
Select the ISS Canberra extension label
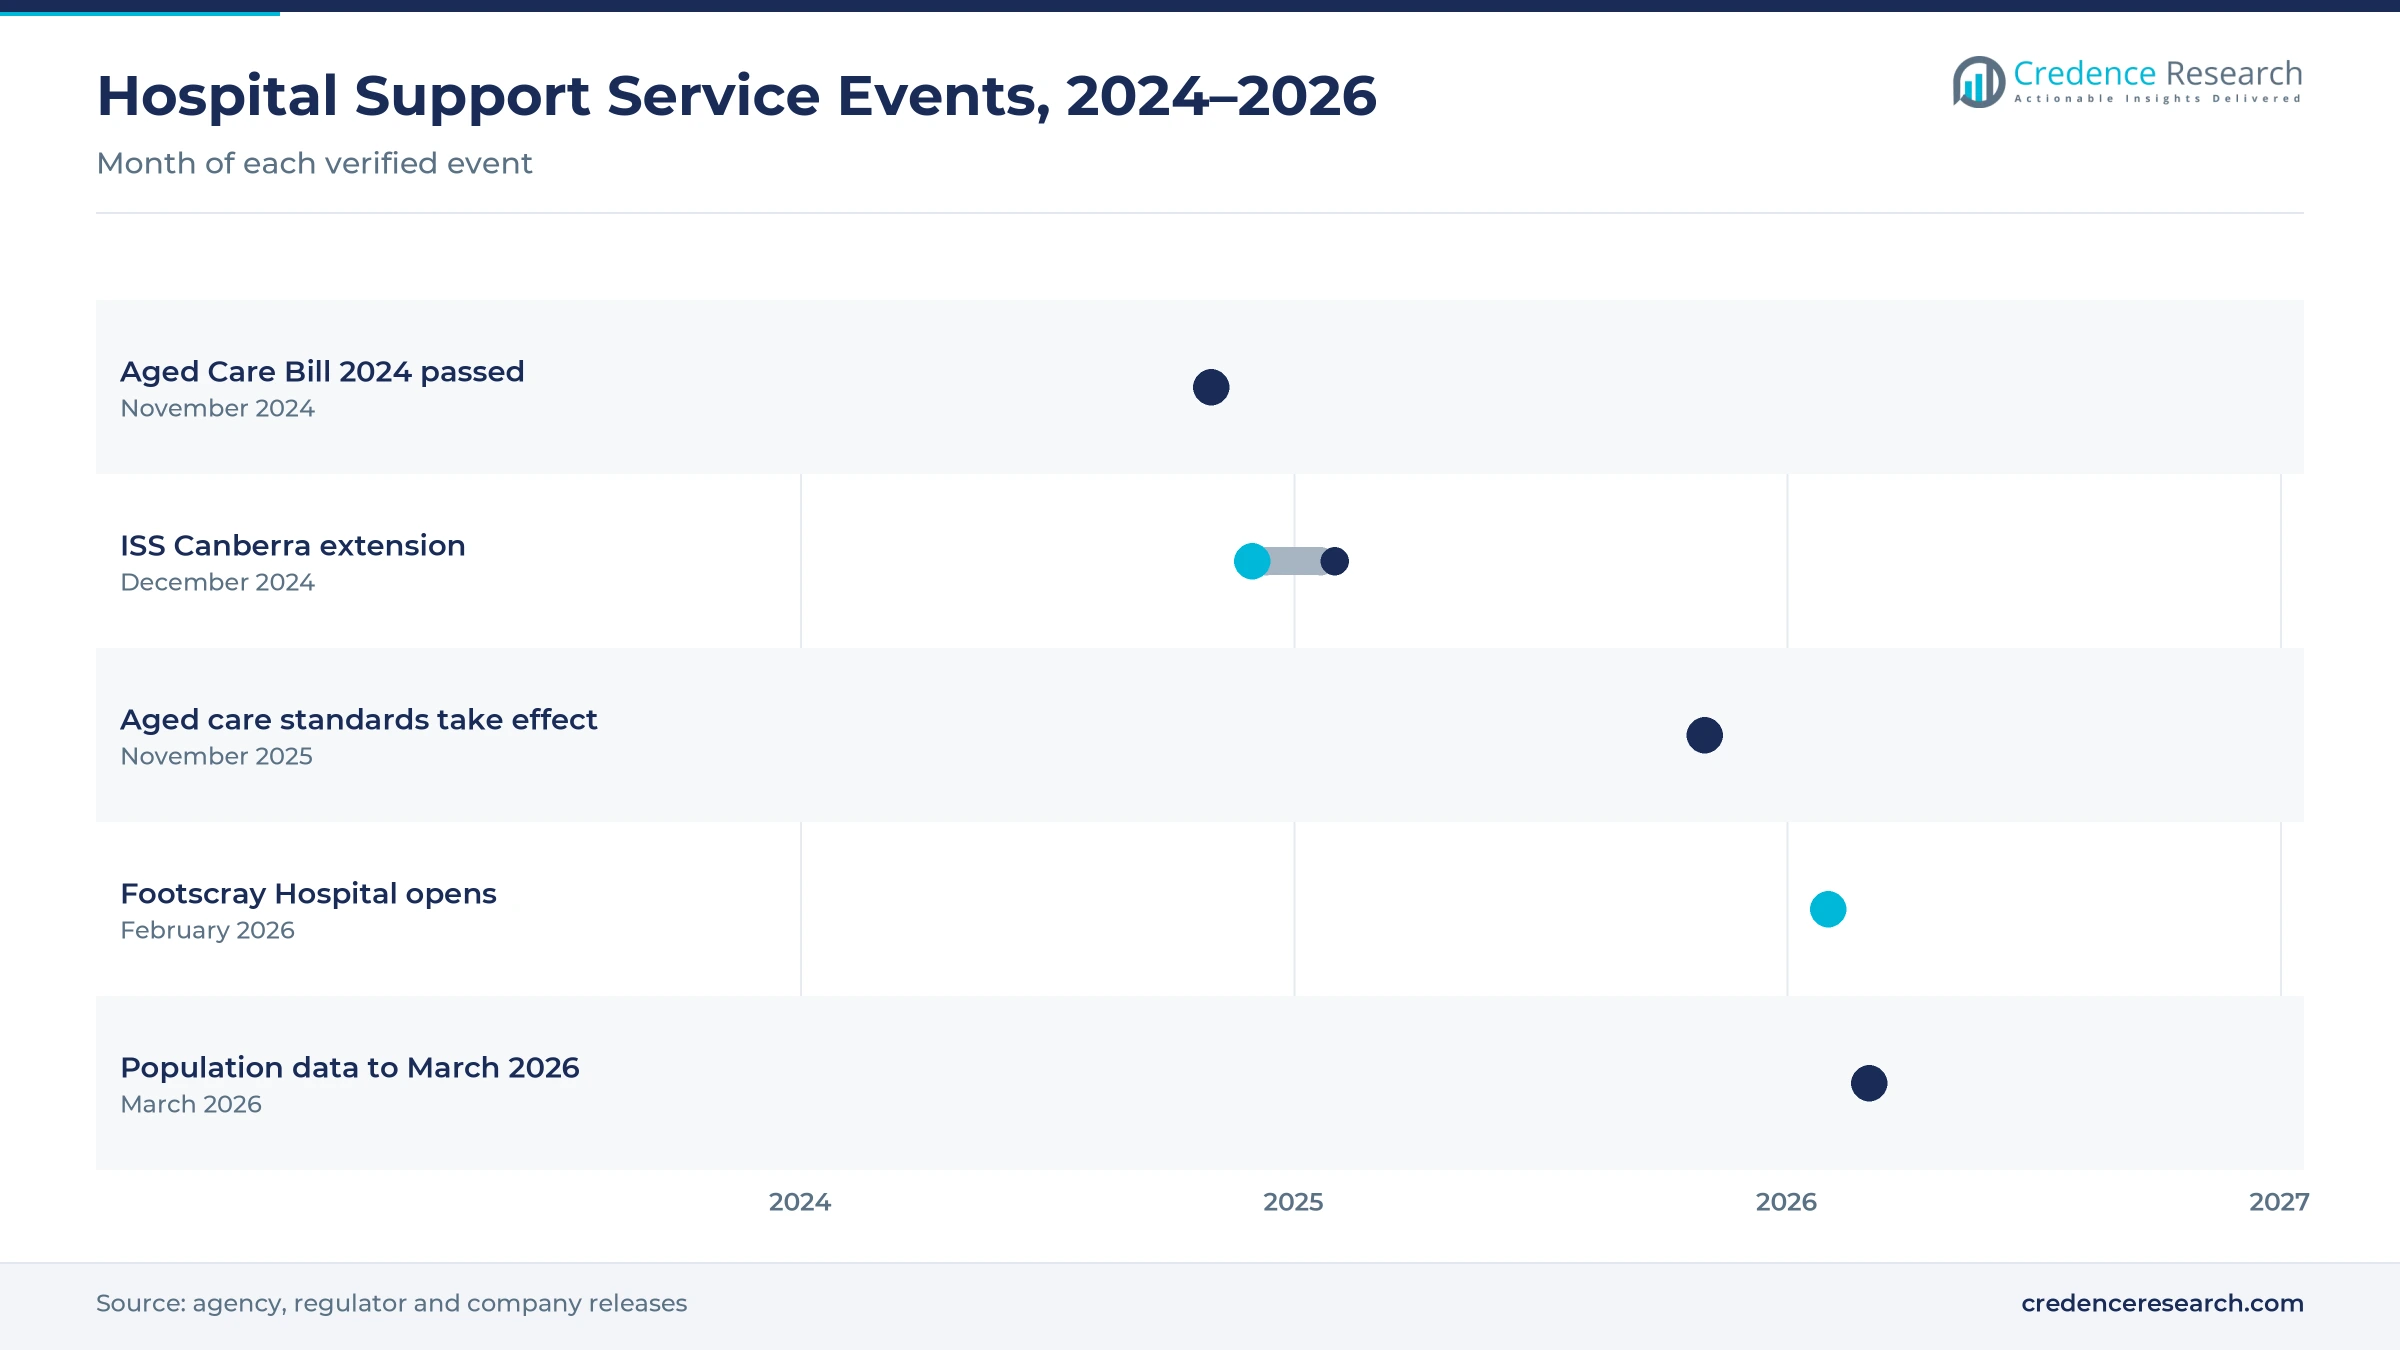[293, 545]
